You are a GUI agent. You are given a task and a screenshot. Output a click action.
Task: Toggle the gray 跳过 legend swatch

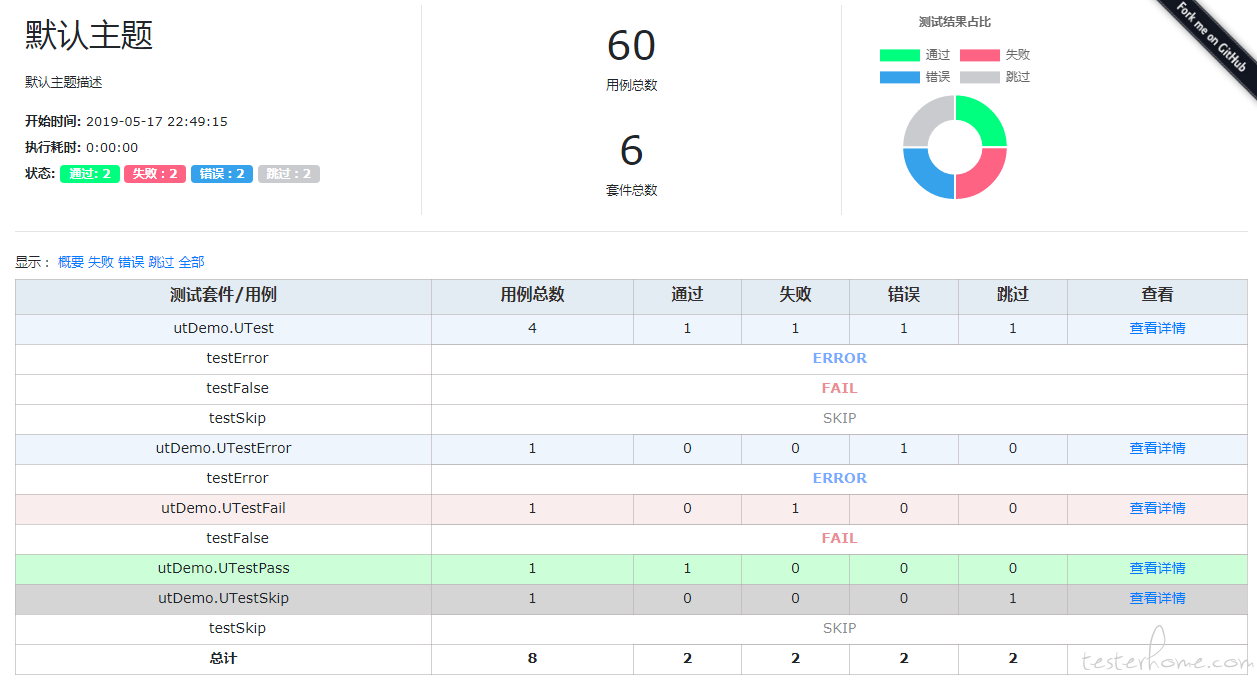[979, 77]
